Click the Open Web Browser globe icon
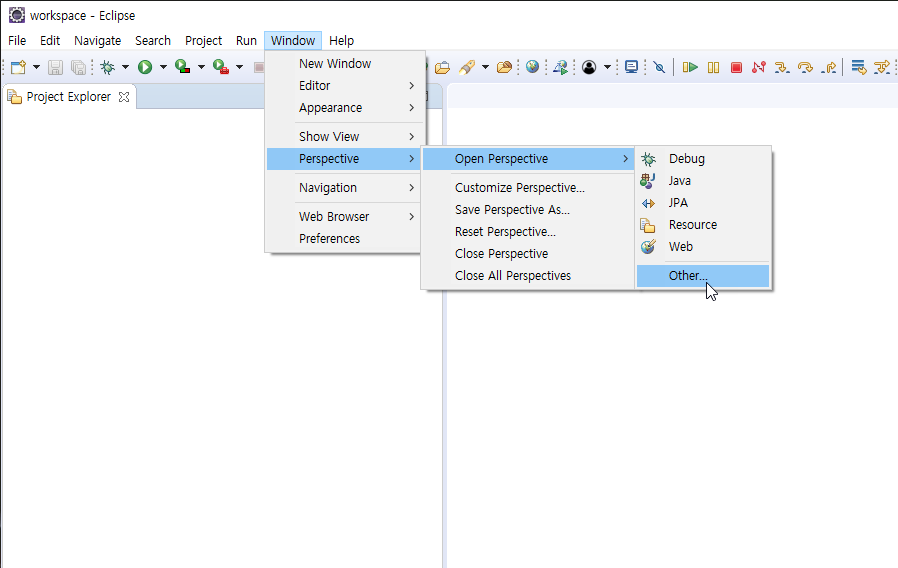The height and width of the screenshot is (568, 898). [533, 67]
